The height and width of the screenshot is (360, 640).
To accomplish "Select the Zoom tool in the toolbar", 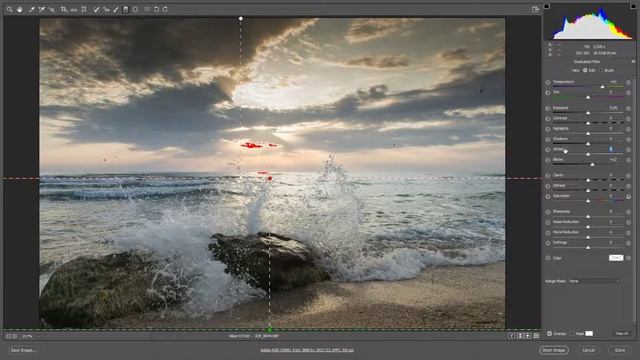I will click(10, 9).
